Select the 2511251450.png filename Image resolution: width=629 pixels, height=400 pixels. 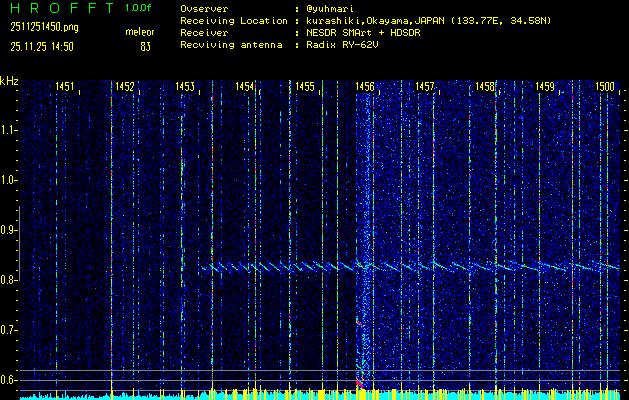(x=44, y=27)
